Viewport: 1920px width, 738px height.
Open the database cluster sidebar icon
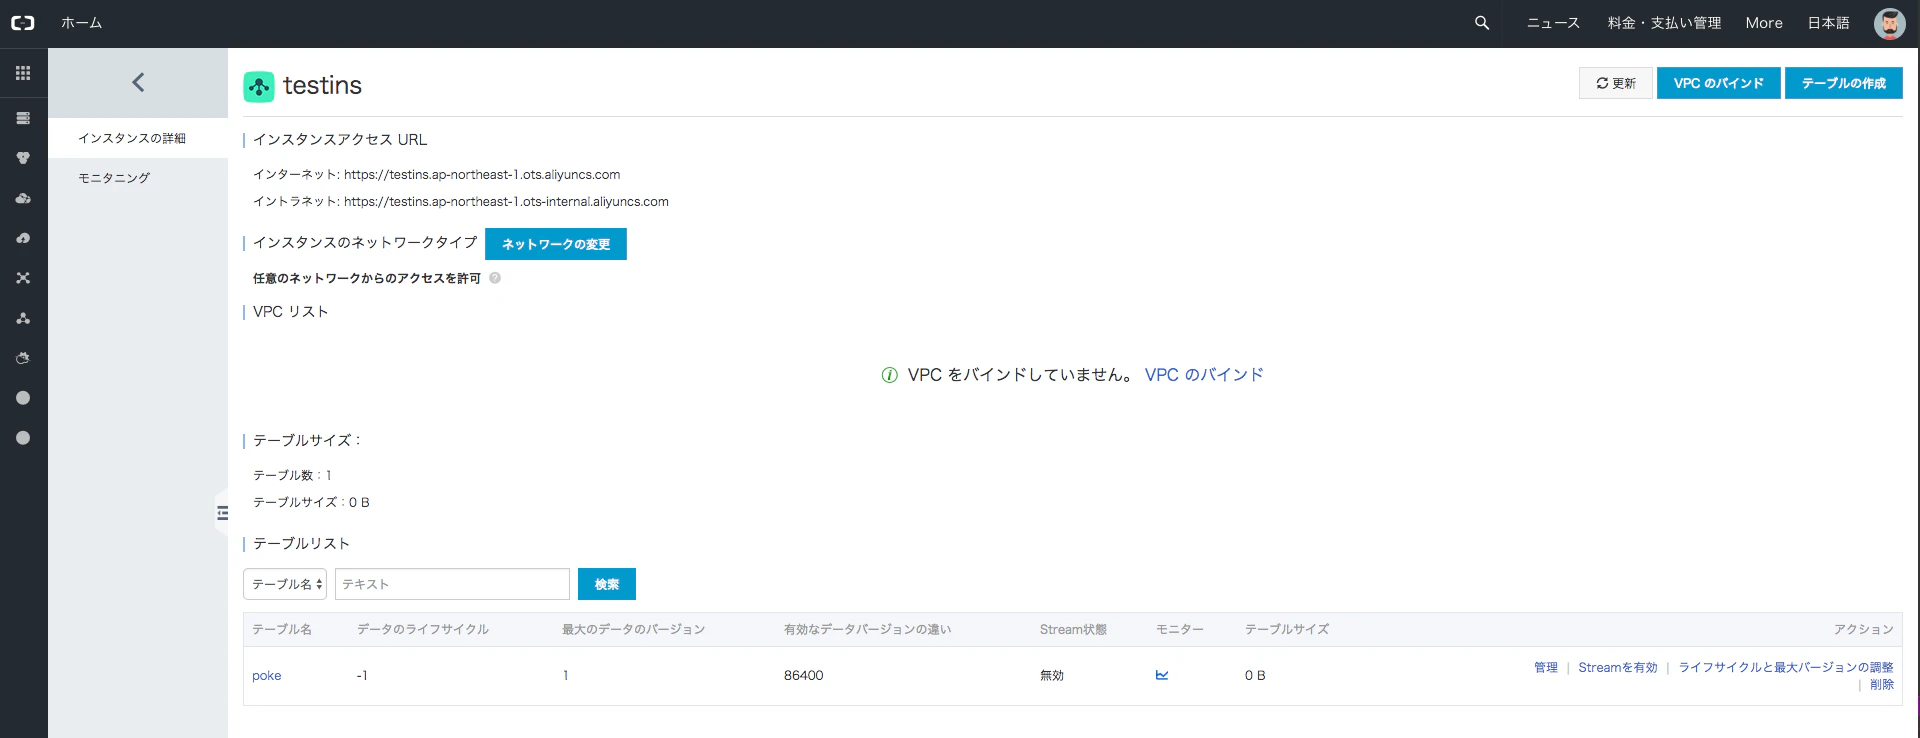(23, 158)
